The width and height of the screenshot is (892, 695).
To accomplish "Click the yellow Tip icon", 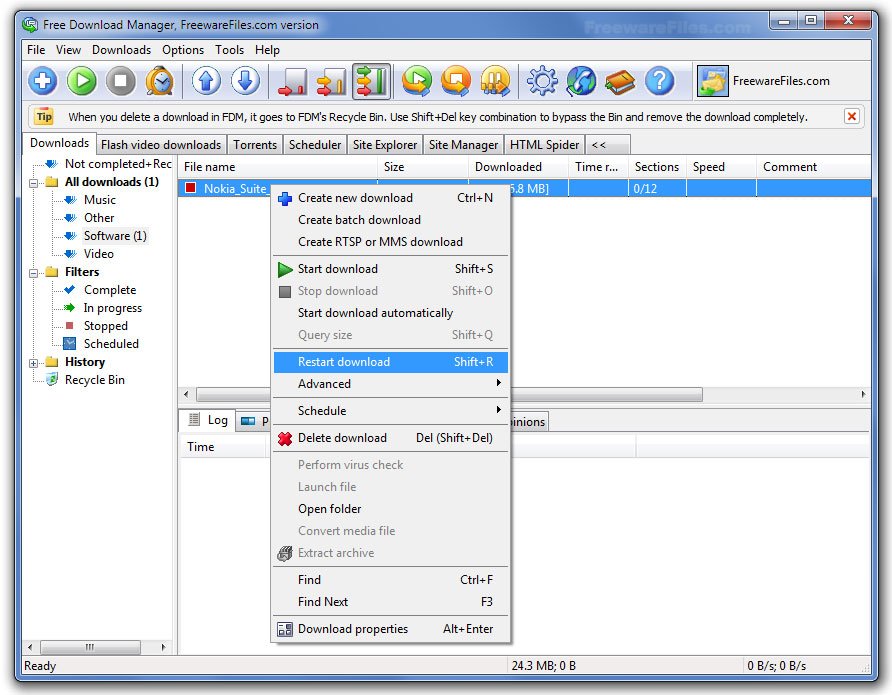I will (x=44, y=117).
